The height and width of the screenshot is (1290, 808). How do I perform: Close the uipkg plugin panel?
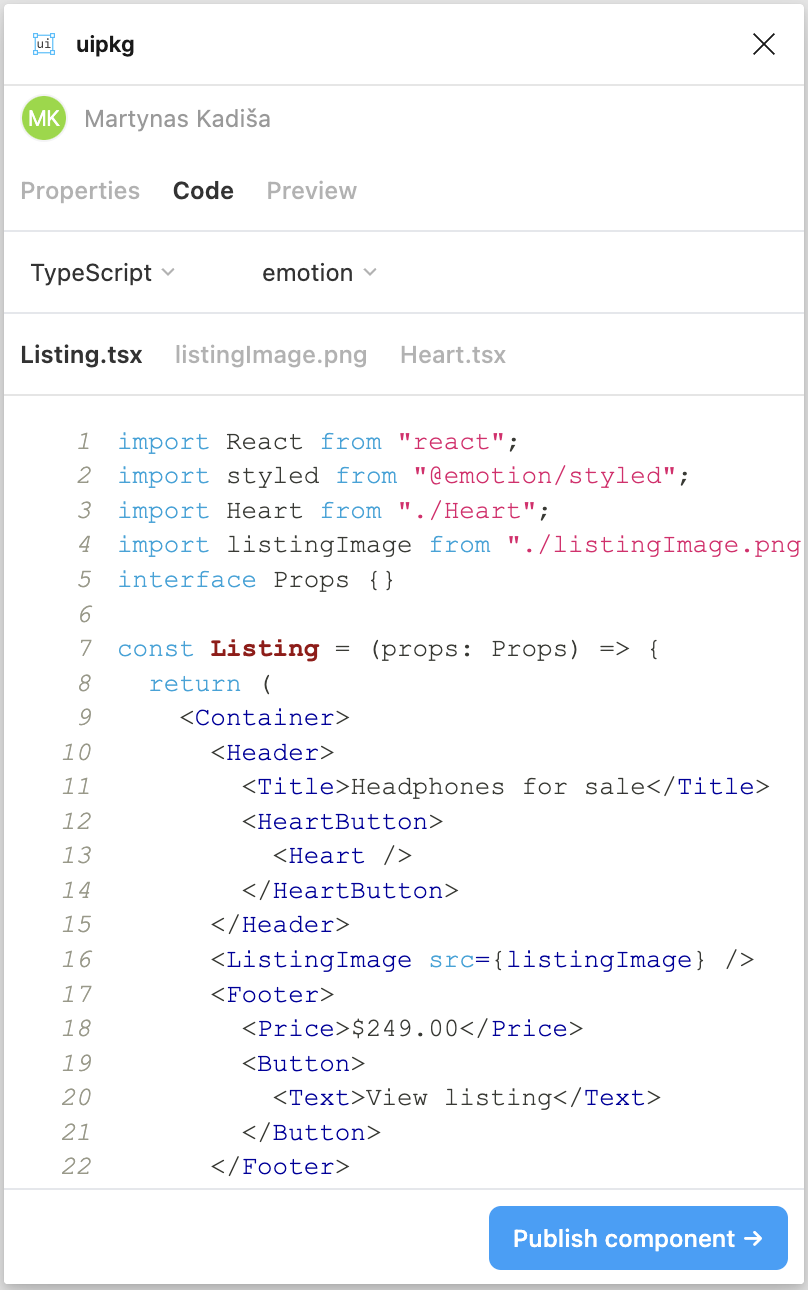point(764,44)
